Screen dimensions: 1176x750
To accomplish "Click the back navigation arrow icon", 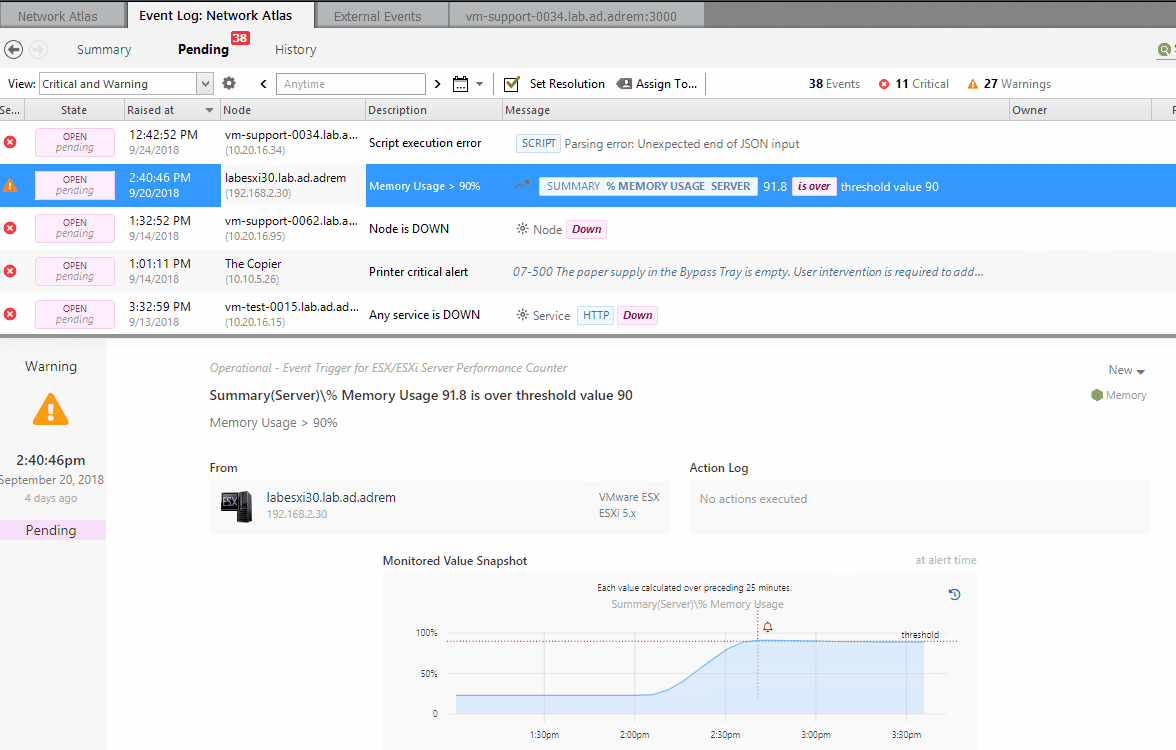I will (x=14, y=50).
